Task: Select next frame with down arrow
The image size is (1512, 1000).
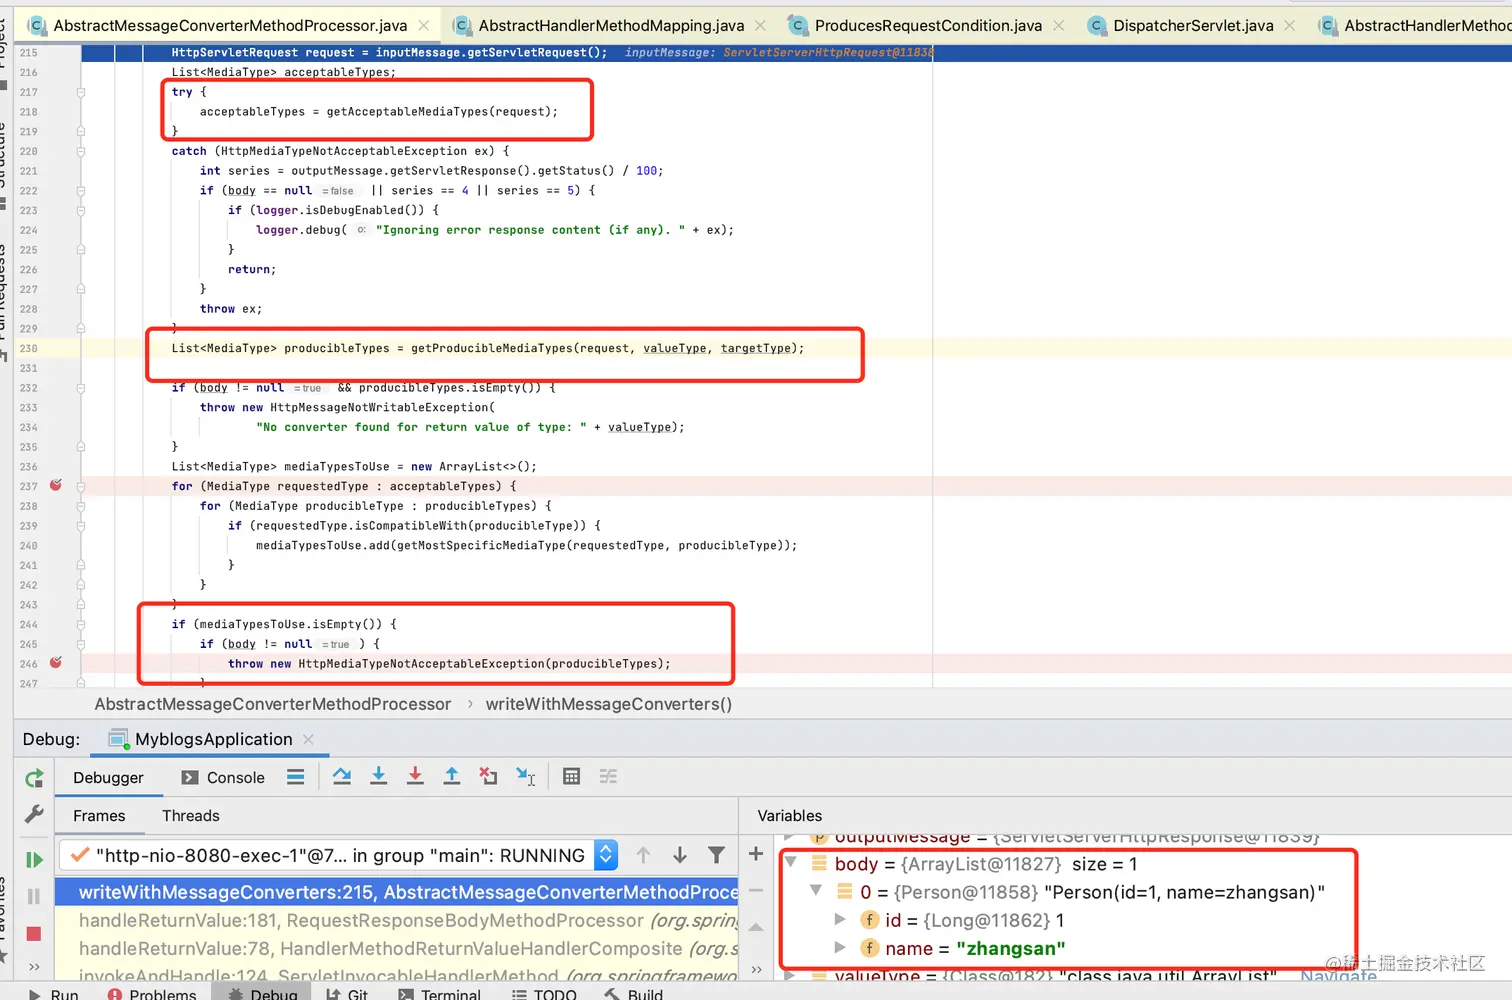Action: [680, 855]
